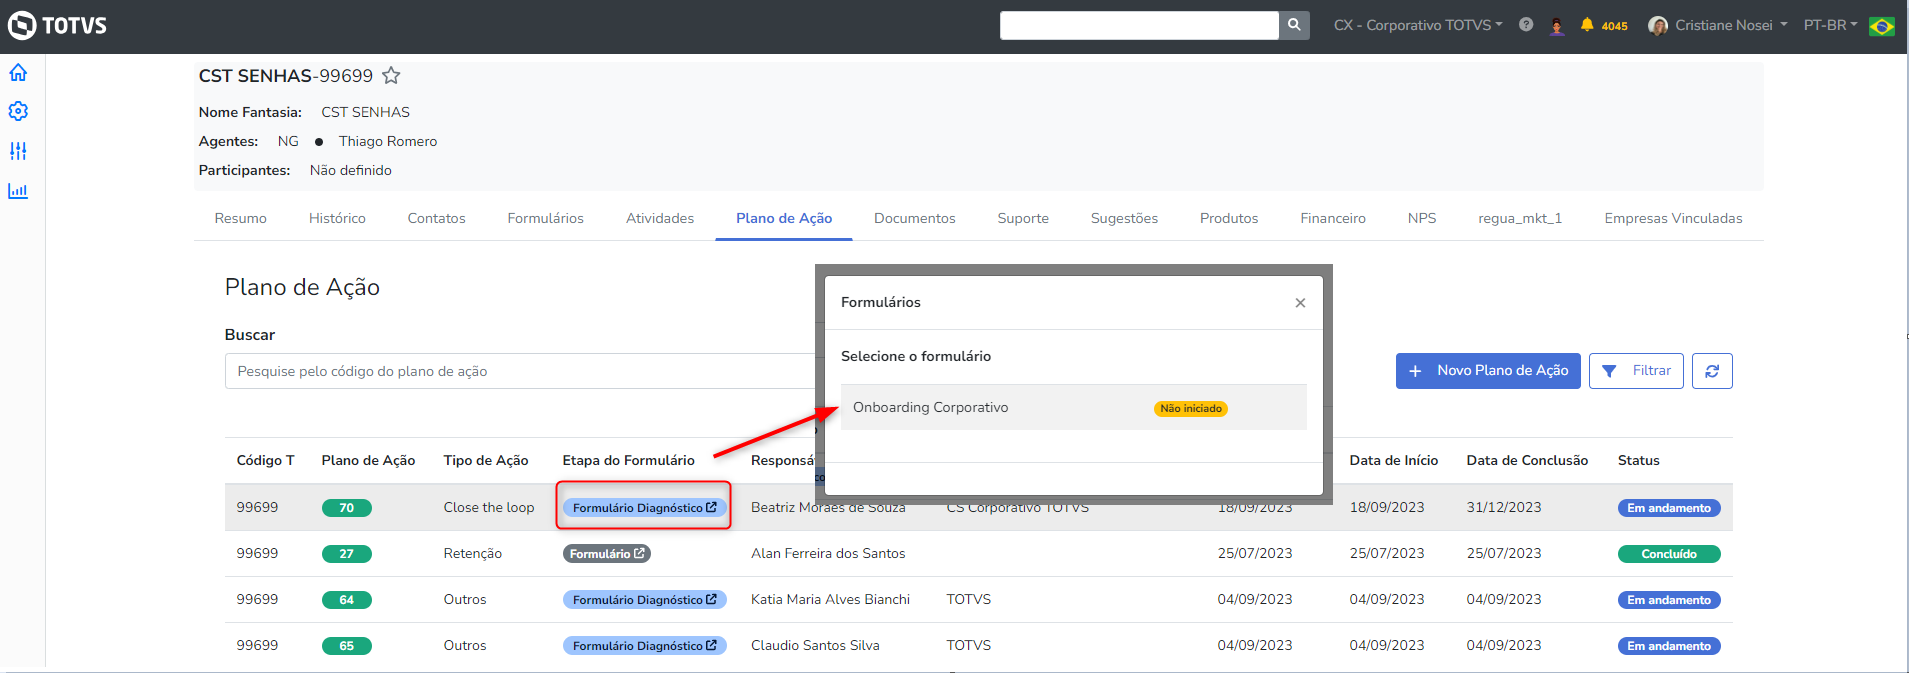Click plan number badge 64
The height and width of the screenshot is (673, 1909).
(346, 600)
